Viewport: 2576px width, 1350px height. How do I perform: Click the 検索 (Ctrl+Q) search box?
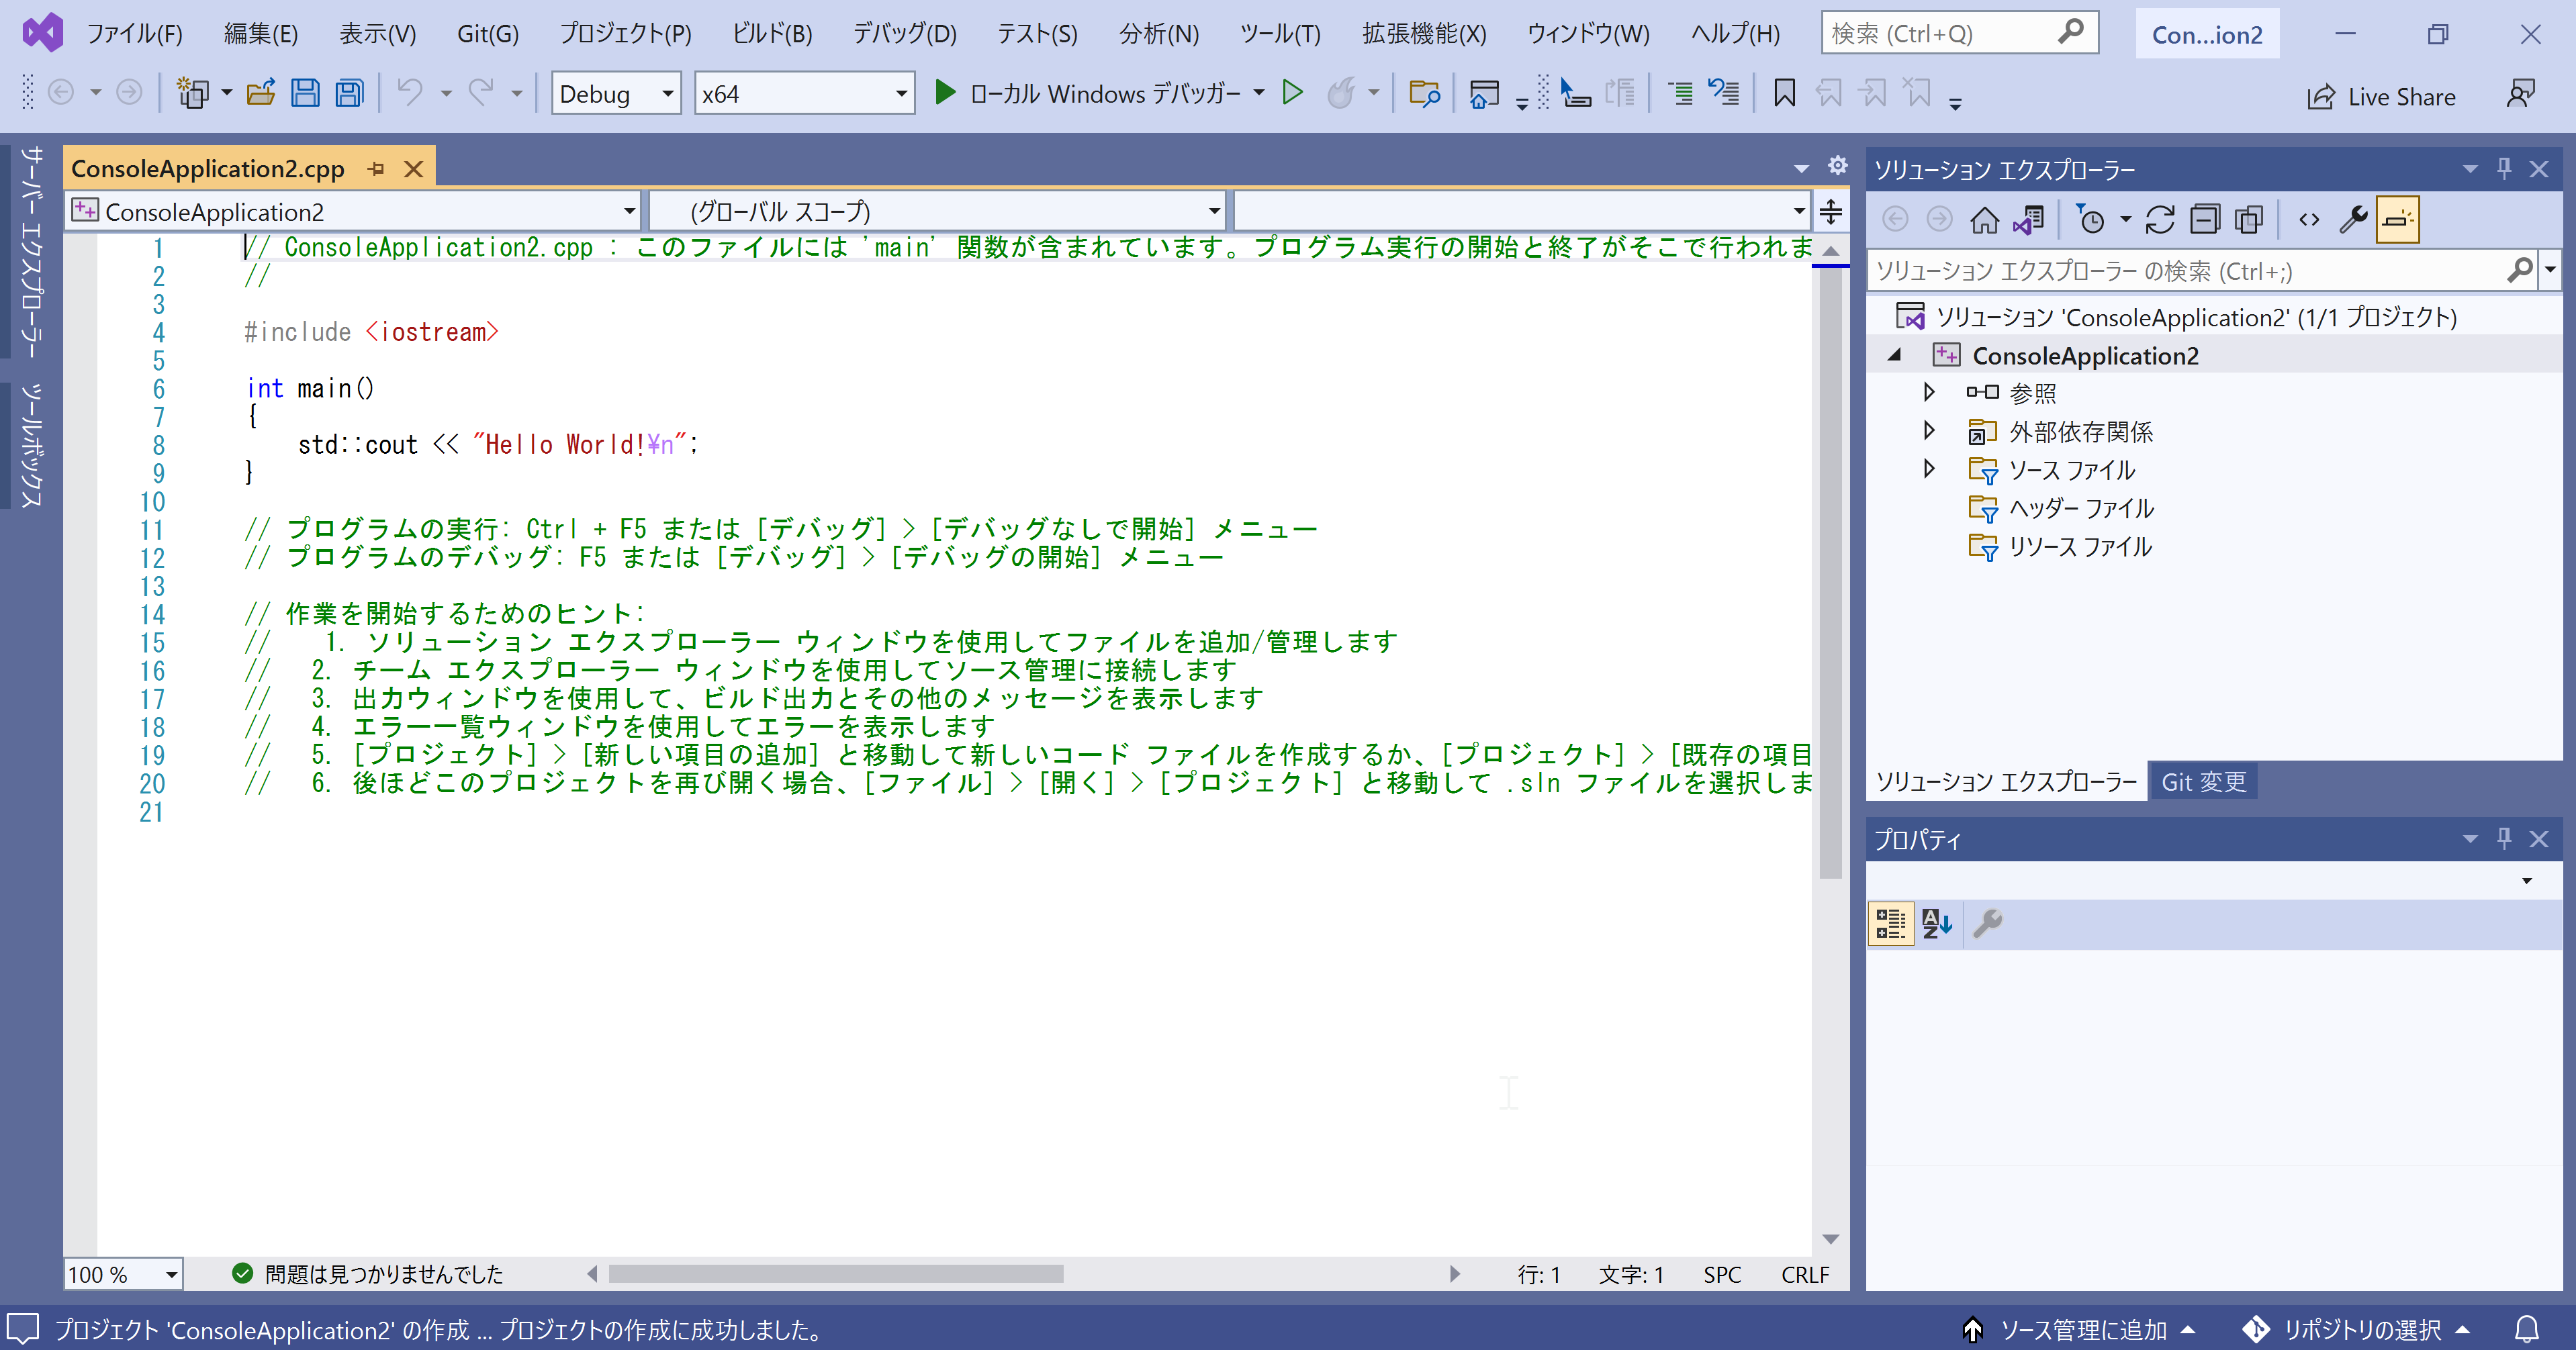[1960, 34]
